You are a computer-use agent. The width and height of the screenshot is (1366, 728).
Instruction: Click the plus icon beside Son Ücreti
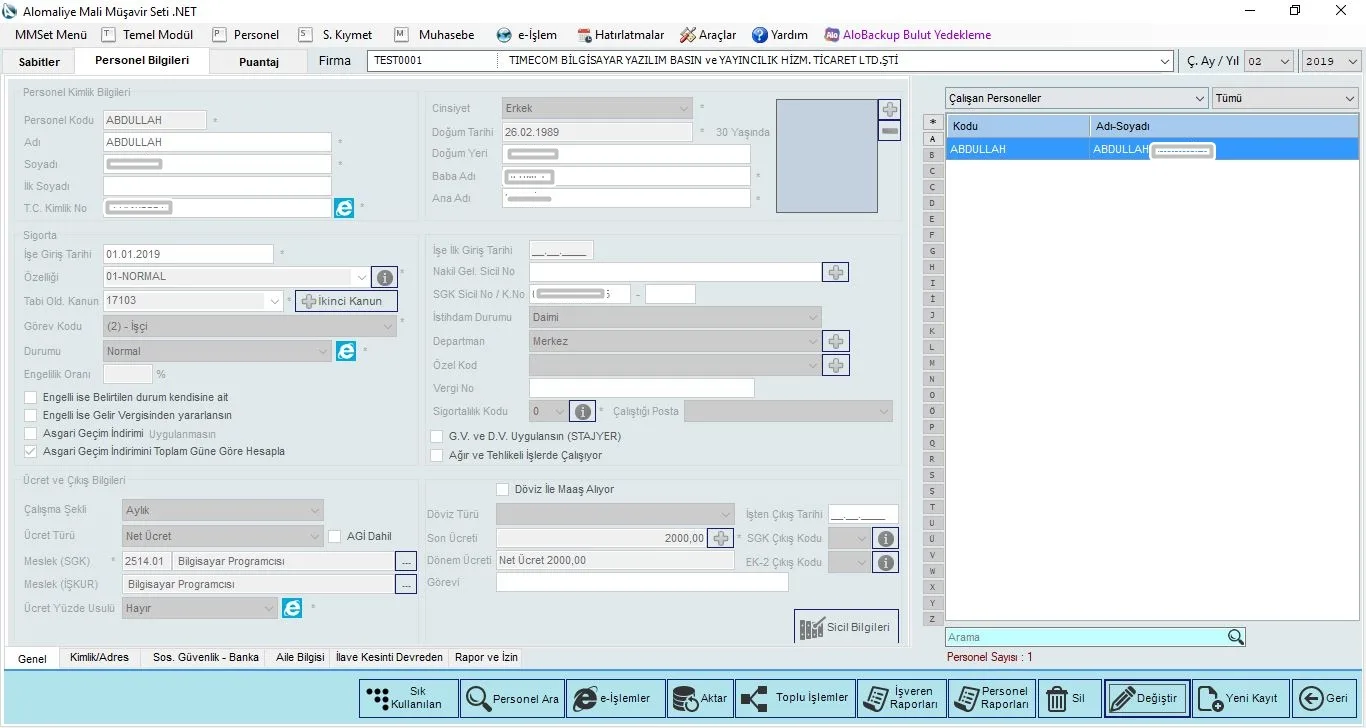coord(720,538)
